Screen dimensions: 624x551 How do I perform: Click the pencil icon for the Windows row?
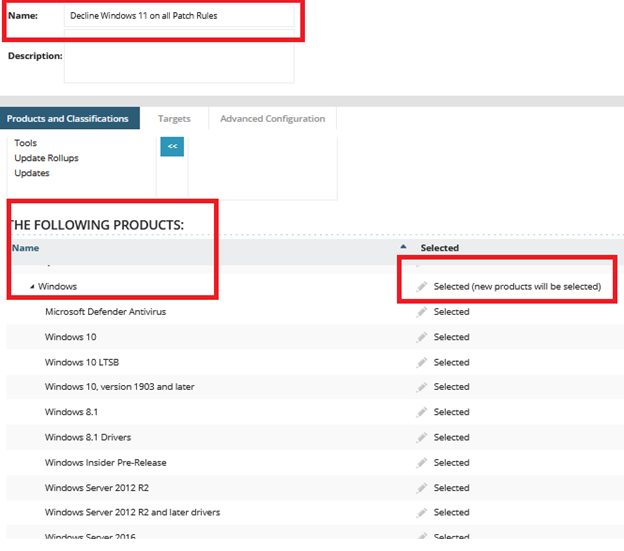[x=422, y=286]
